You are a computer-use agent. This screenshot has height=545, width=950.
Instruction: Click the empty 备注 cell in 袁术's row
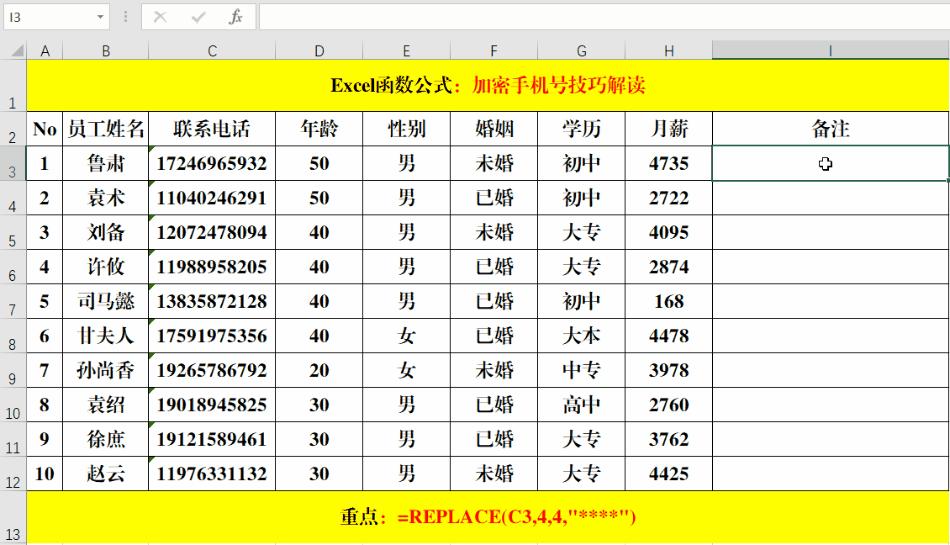click(831, 198)
